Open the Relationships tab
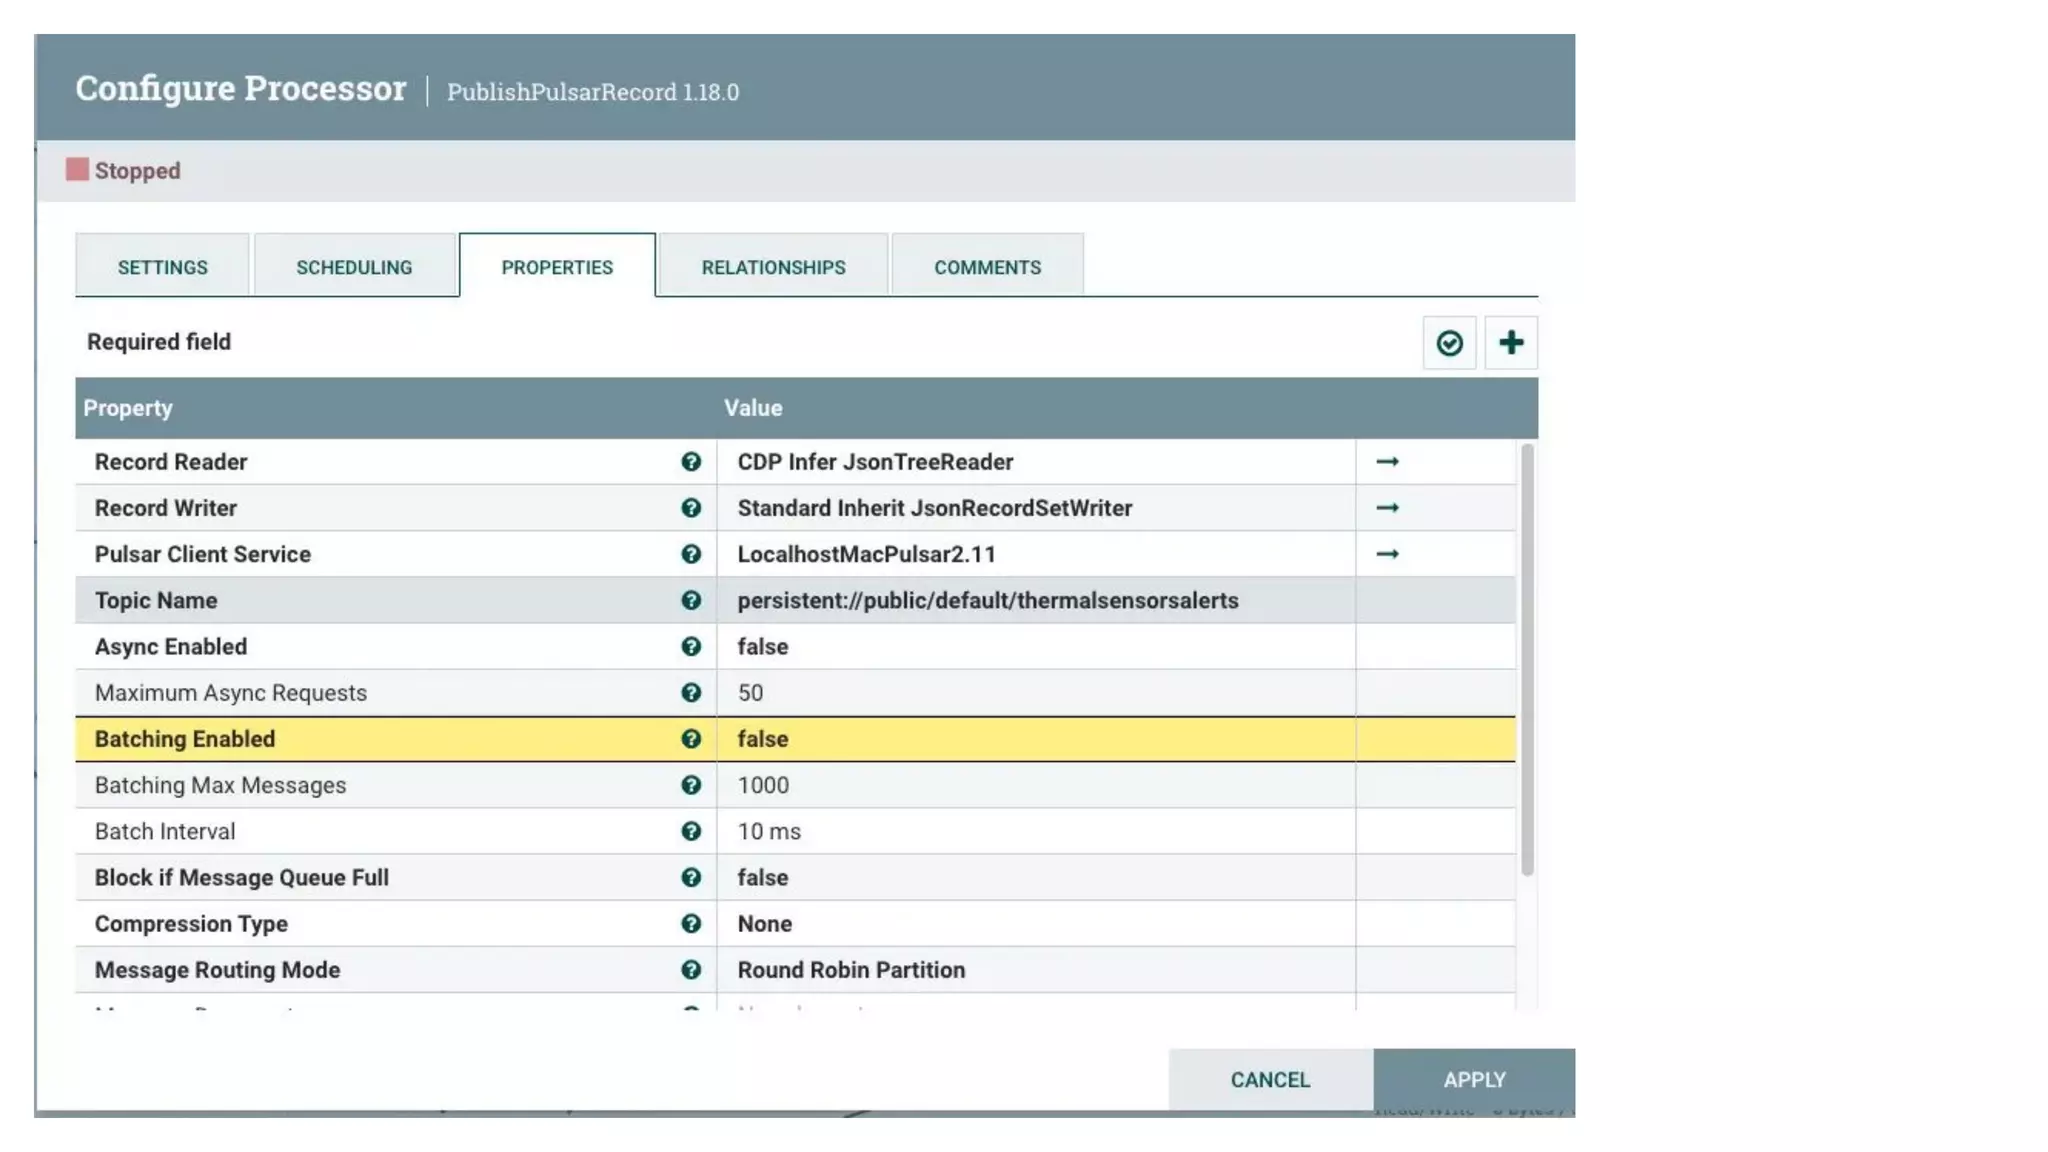2048x1152 pixels. coord(773,266)
